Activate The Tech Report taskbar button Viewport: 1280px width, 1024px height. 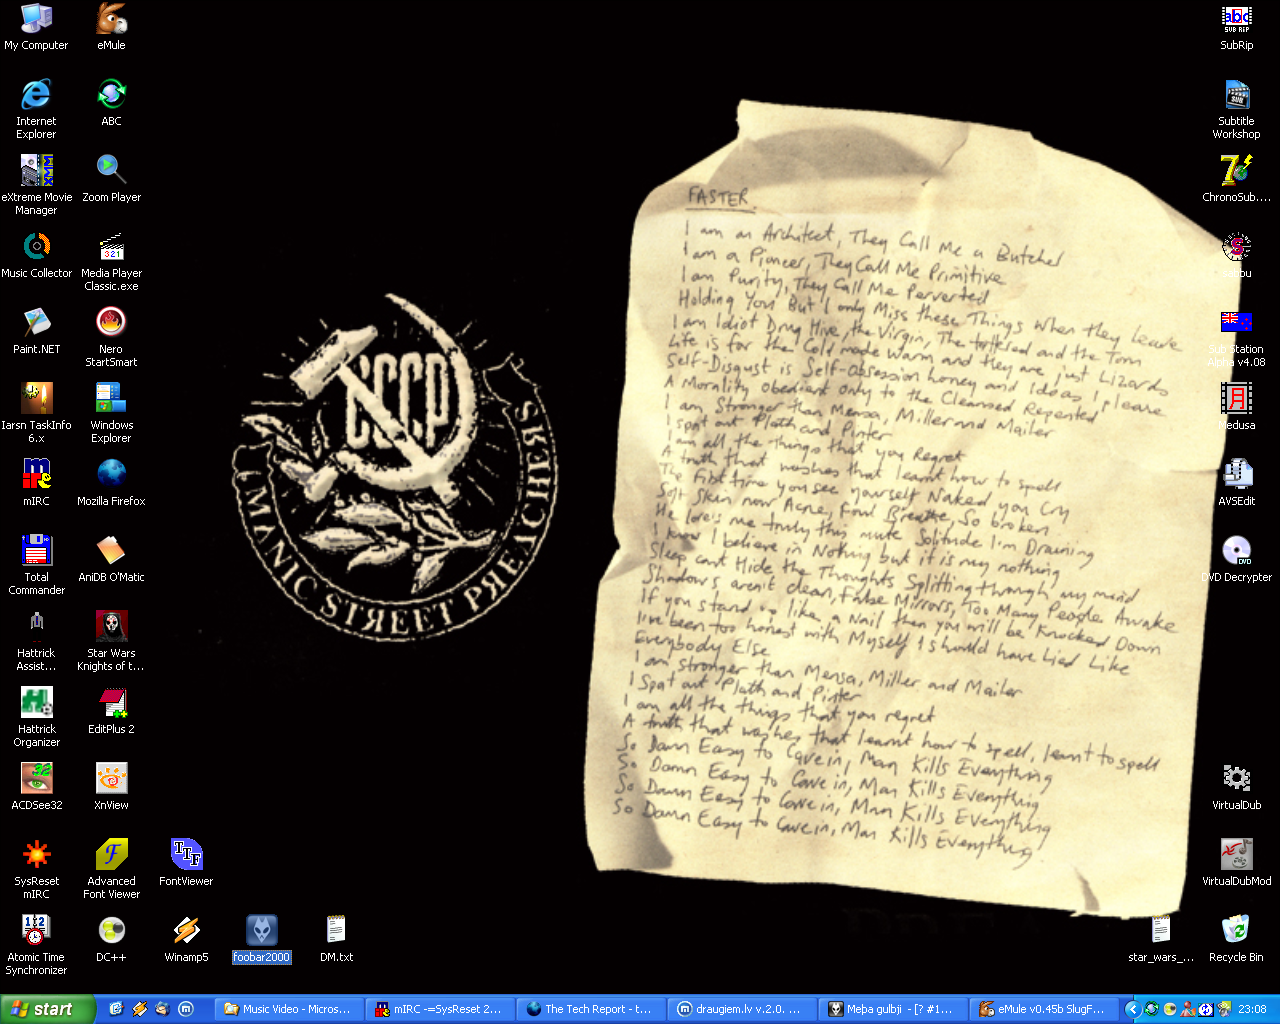pyautogui.click(x=592, y=1009)
